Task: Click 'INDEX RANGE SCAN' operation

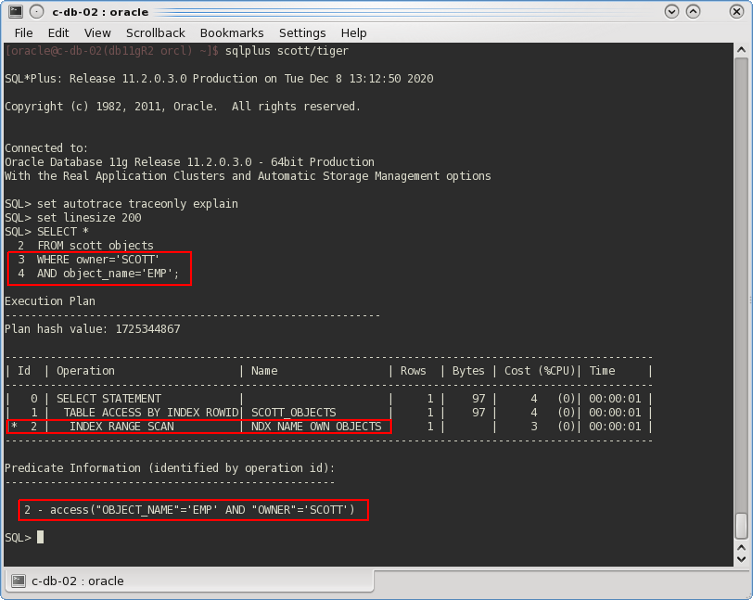Action: tap(121, 427)
